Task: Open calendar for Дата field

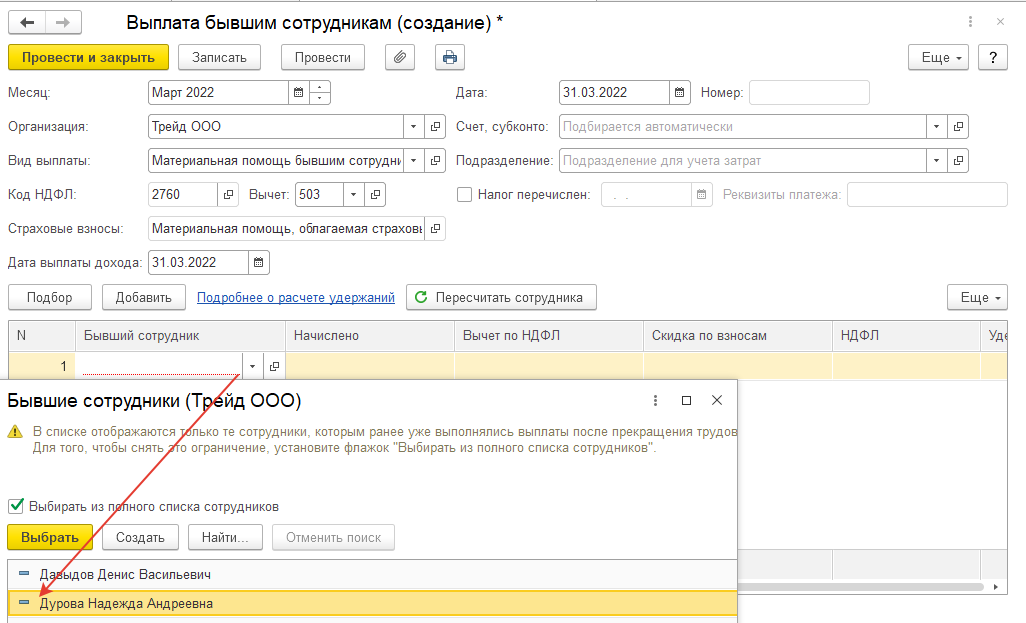Action: pos(680,93)
